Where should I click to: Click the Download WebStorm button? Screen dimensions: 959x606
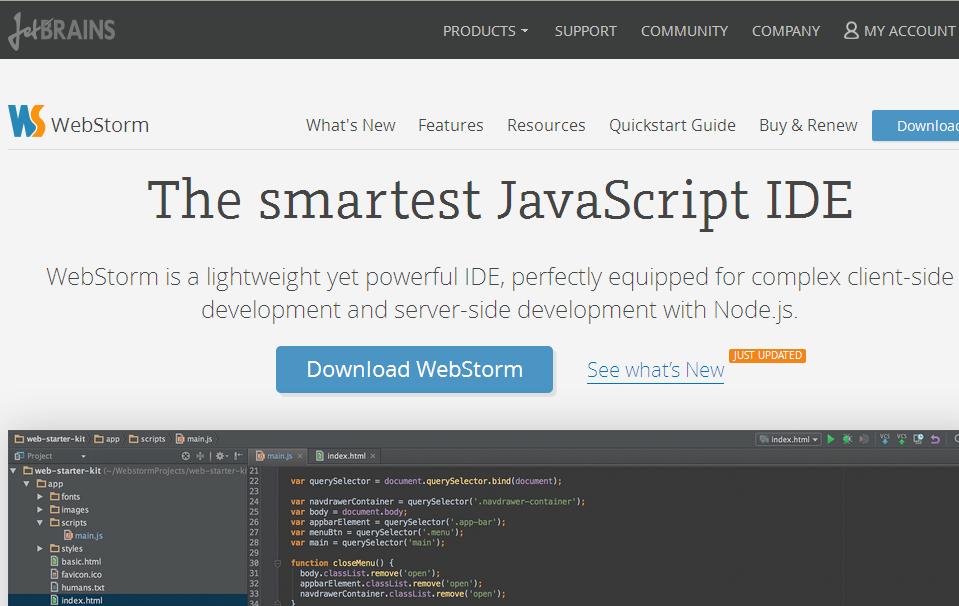413,369
